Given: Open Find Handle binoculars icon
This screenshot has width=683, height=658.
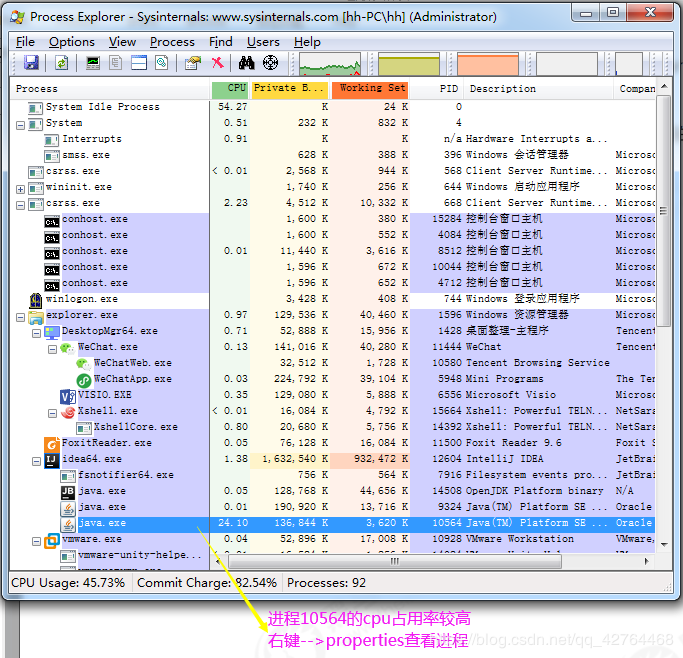Looking at the screenshot, I should 247,63.
